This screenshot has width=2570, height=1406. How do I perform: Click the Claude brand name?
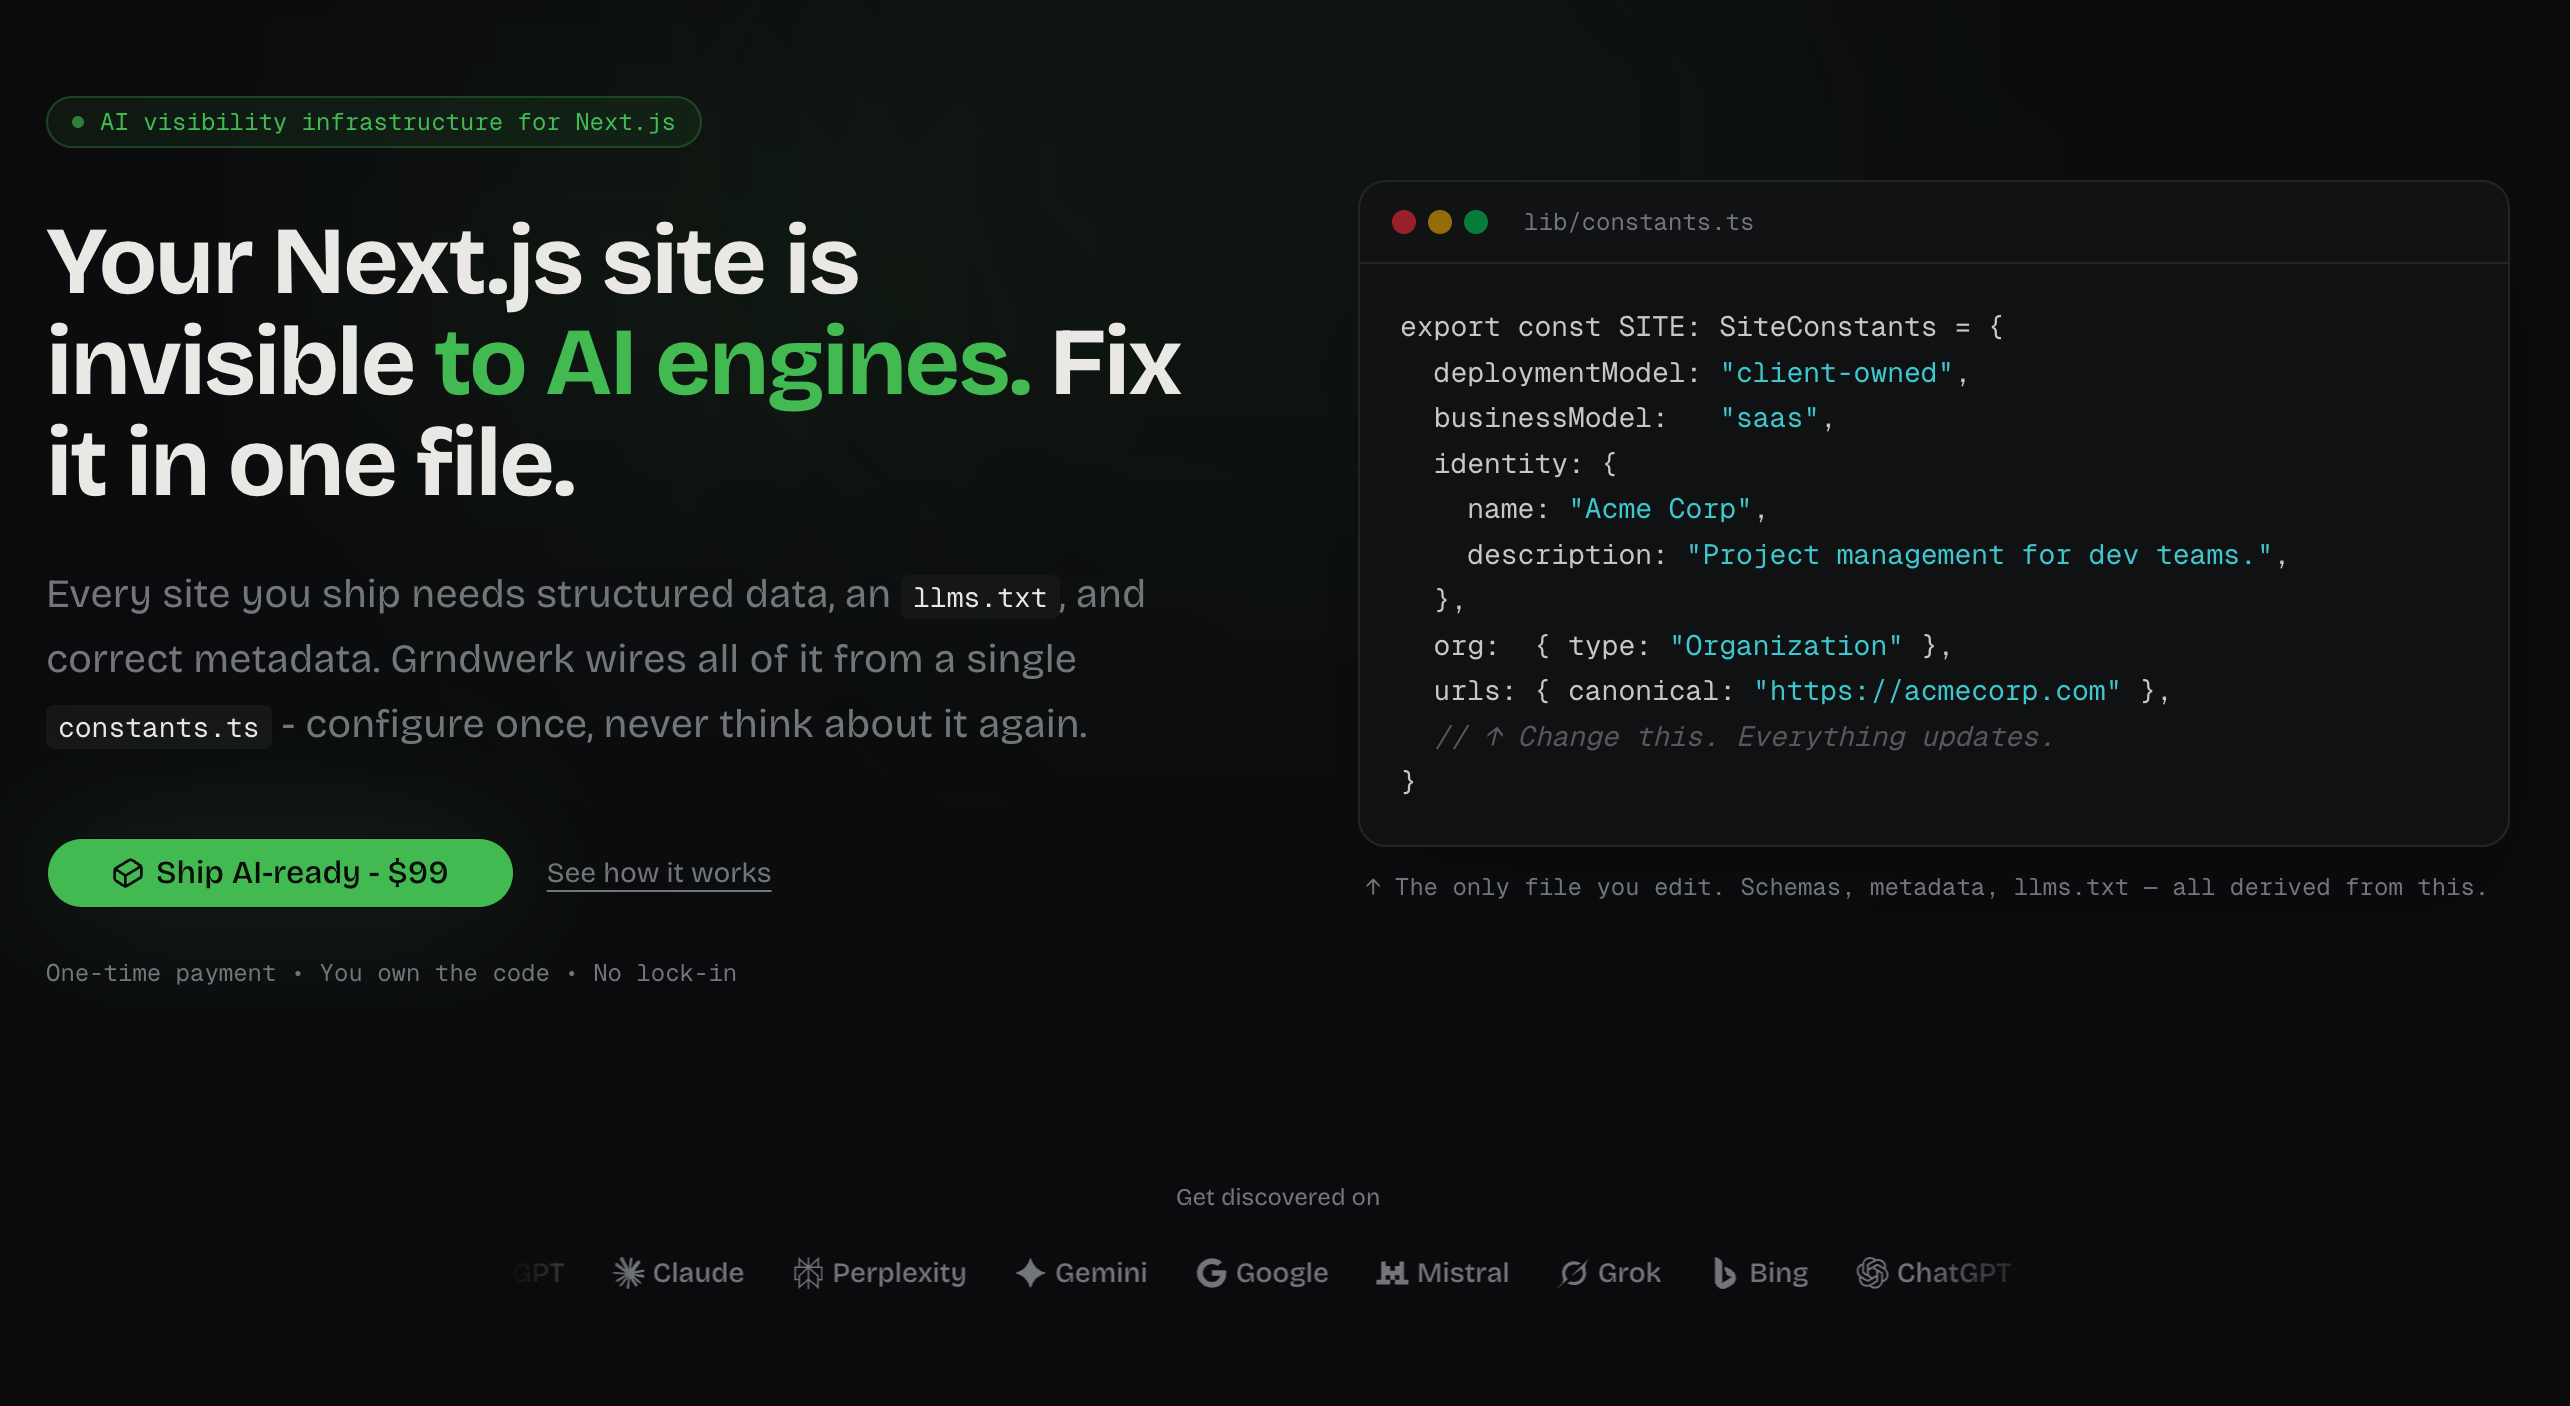click(x=698, y=1272)
